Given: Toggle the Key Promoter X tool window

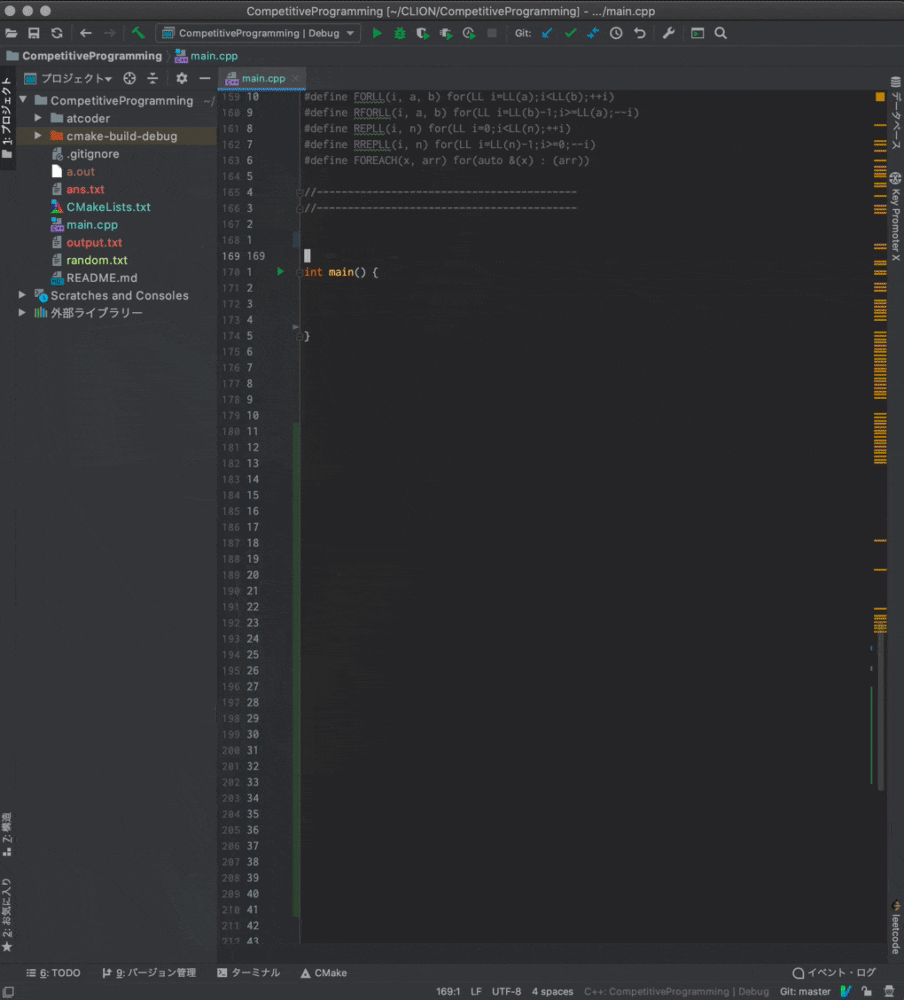Looking at the screenshot, I should click(896, 216).
